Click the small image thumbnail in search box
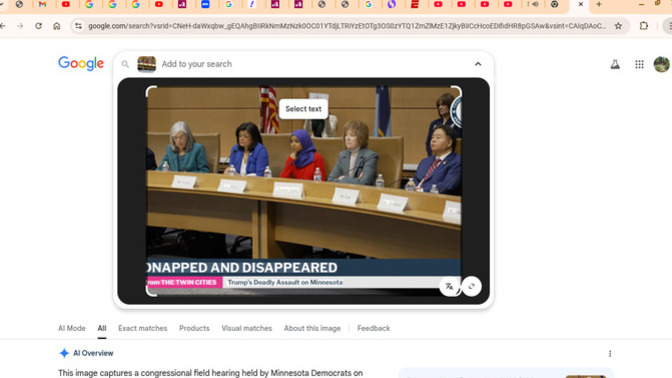Viewport: 672px width, 378px height. point(147,64)
